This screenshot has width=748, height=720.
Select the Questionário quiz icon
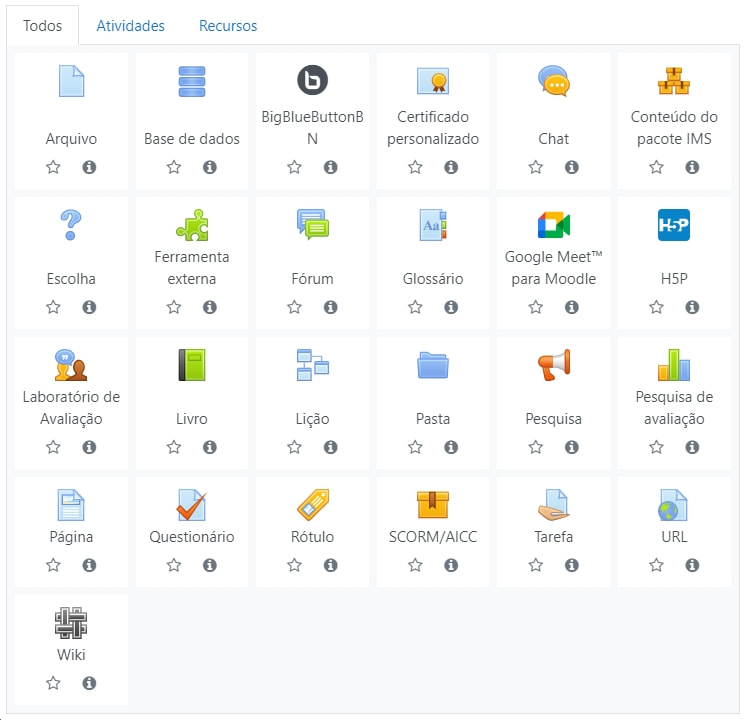pos(191,504)
